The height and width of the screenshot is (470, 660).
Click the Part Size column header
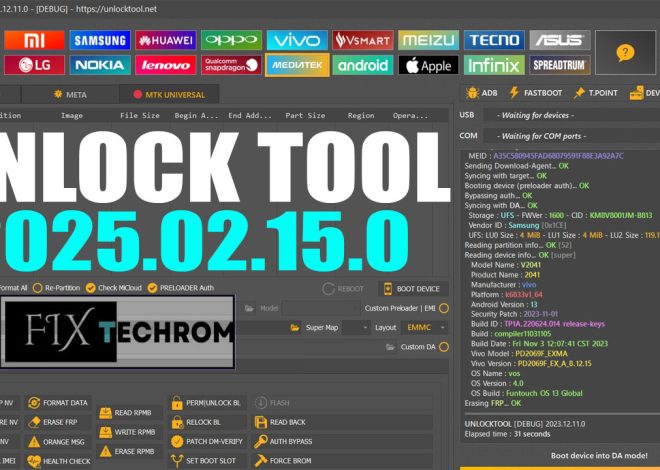click(305, 115)
